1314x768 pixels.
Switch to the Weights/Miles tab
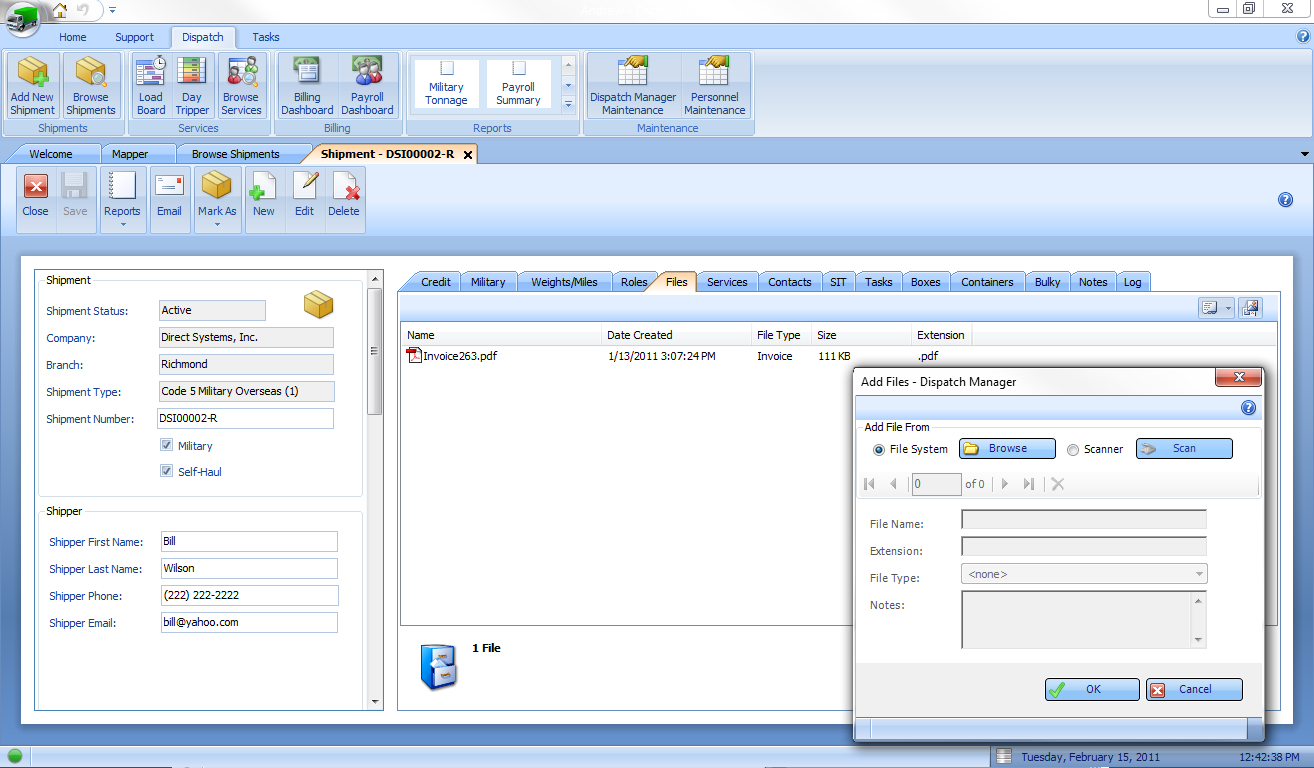pyautogui.click(x=564, y=282)
